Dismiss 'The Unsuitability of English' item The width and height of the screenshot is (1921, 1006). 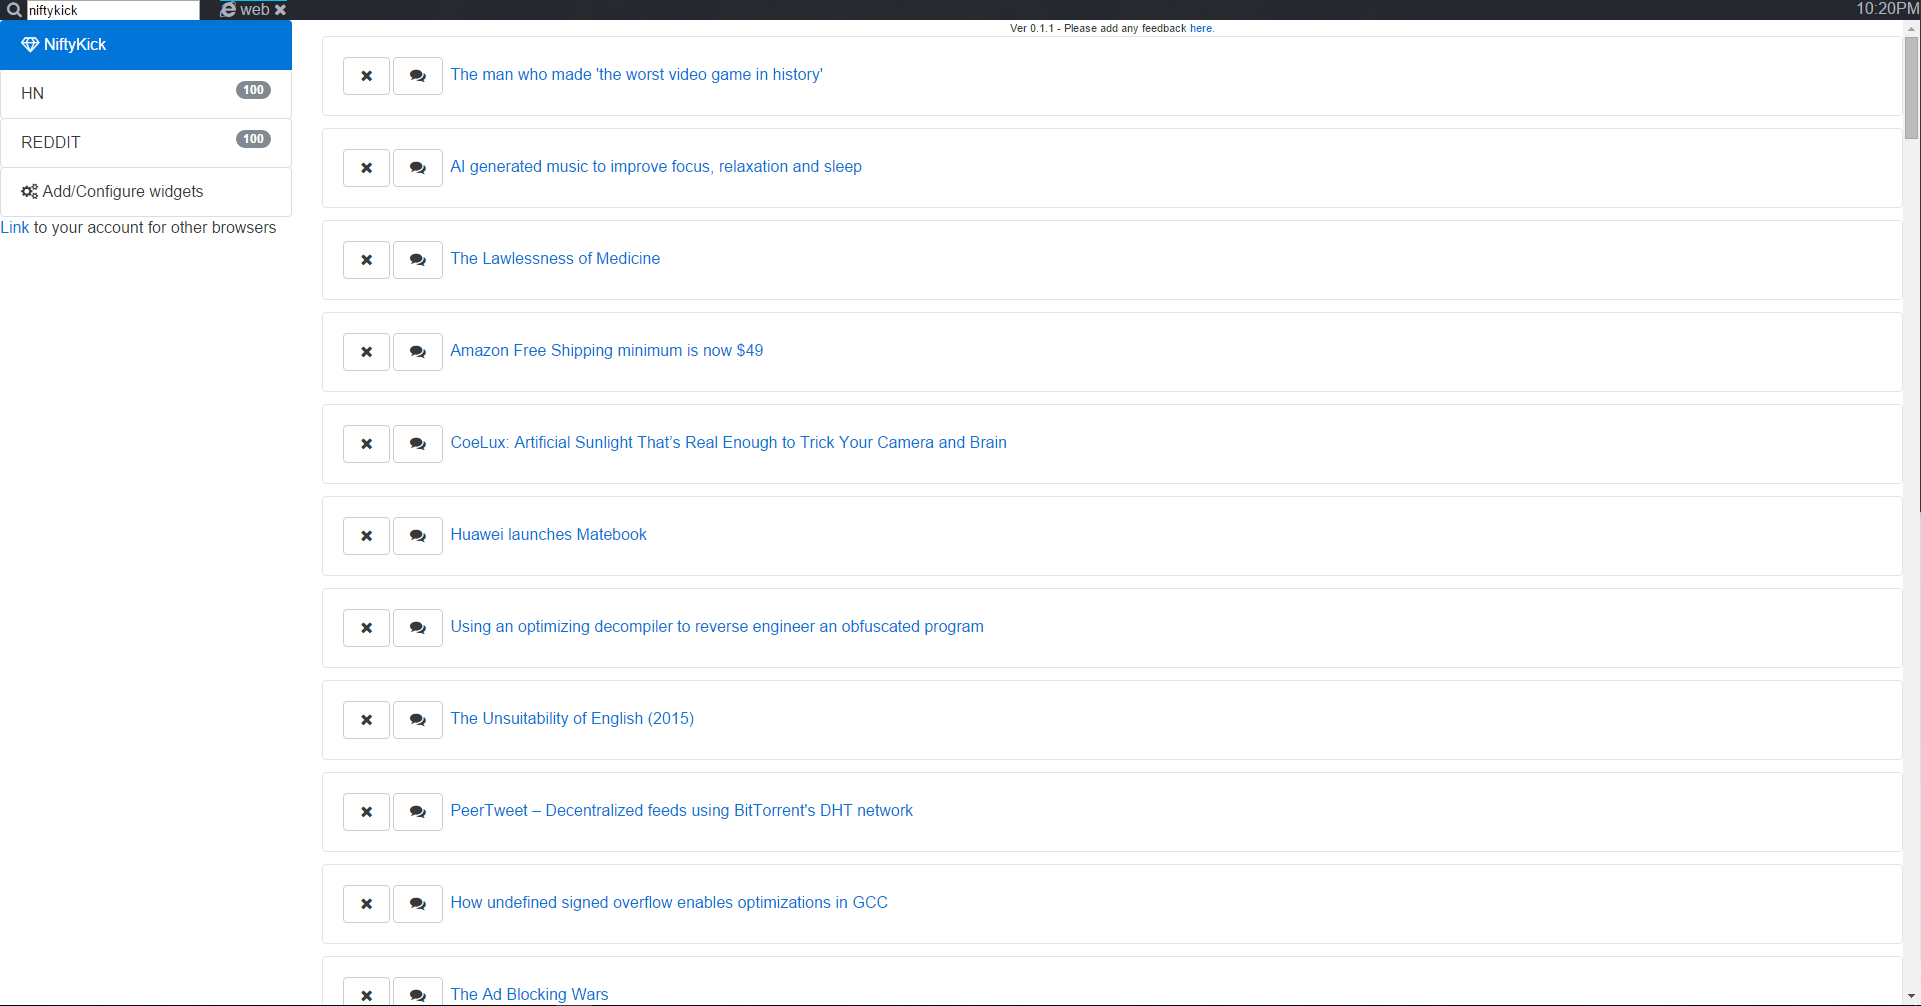(x=367, y=720)
